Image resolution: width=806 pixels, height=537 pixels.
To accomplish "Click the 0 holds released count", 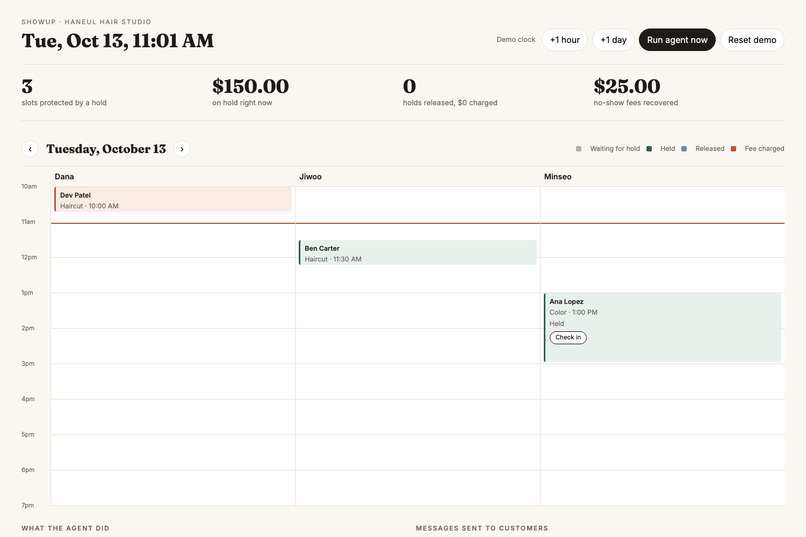I will [409, 86].
